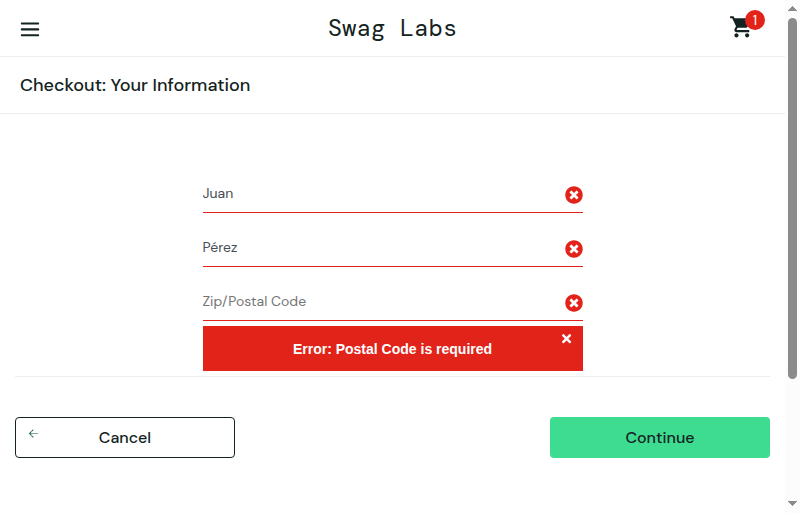Screen dimensions: 800x513
Task: Click the Swag Labs logo text
Action: tap(392, 29)
